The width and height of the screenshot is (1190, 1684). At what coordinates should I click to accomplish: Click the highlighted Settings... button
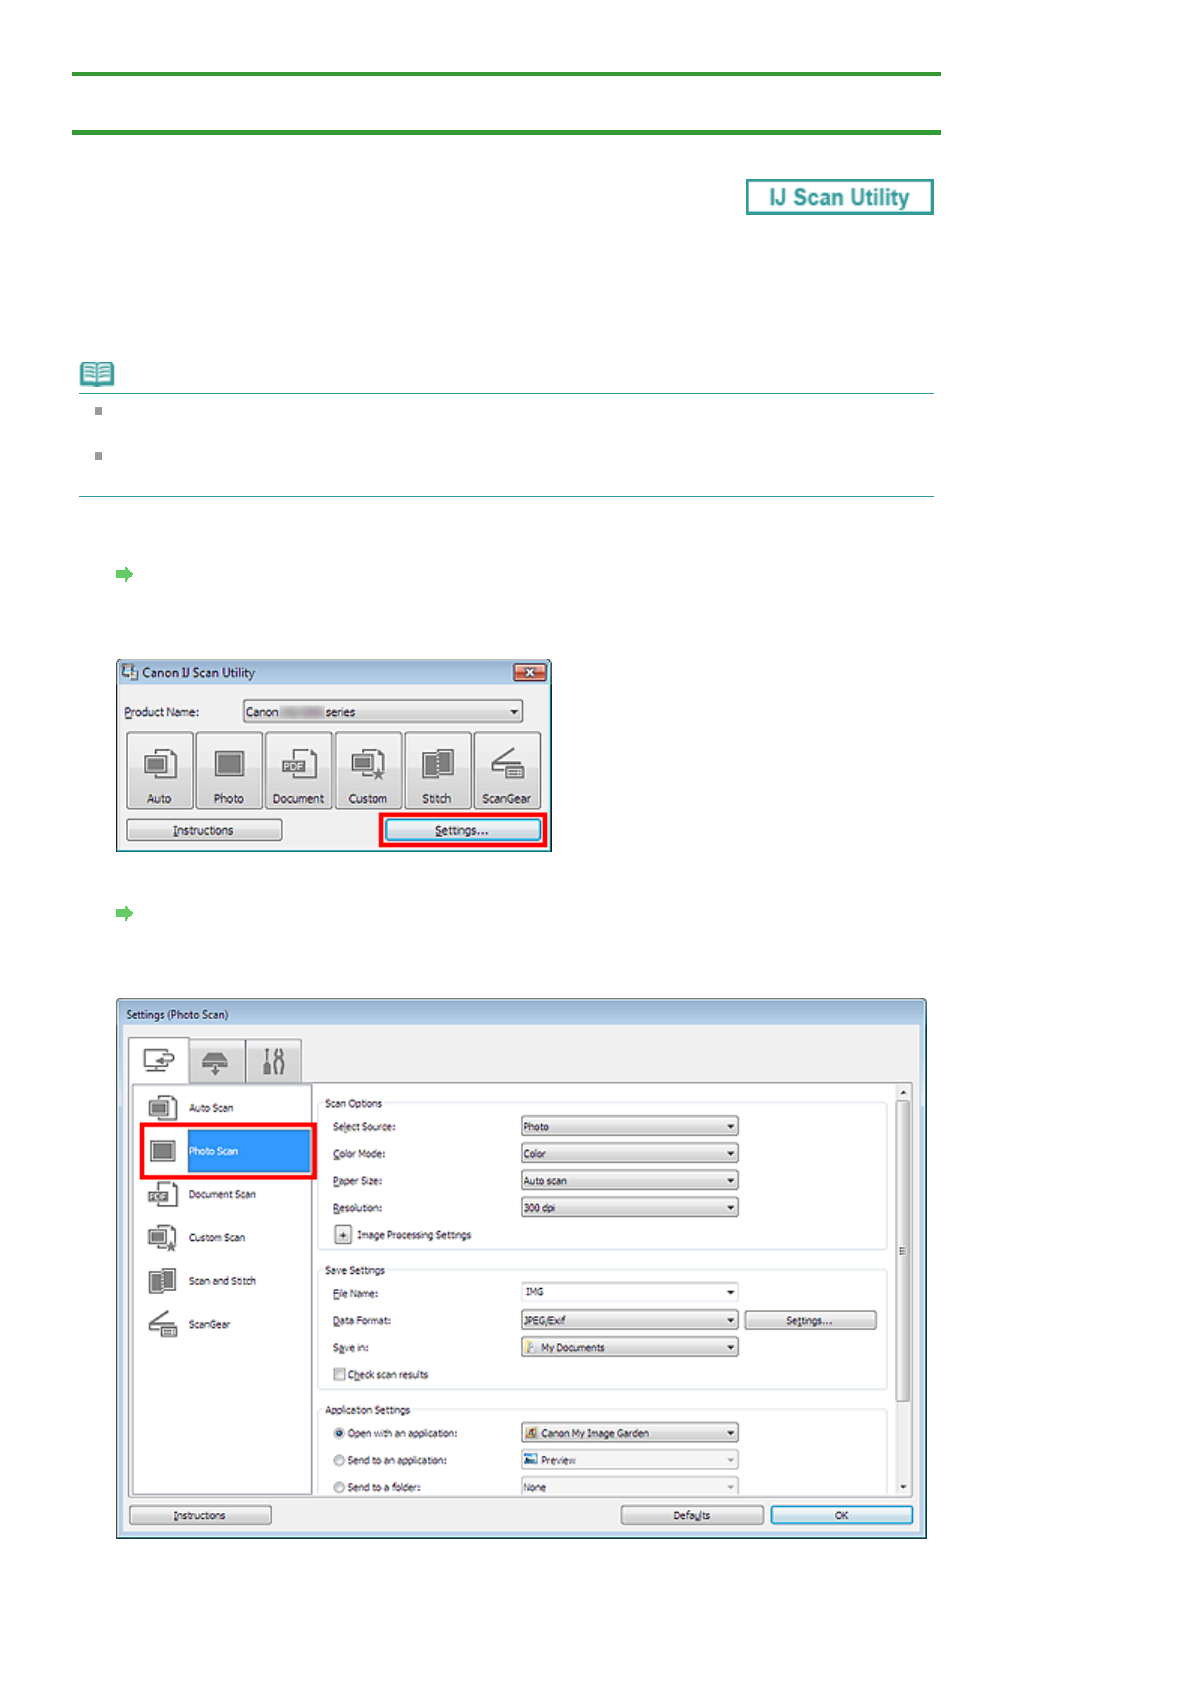tap(462, 831)
